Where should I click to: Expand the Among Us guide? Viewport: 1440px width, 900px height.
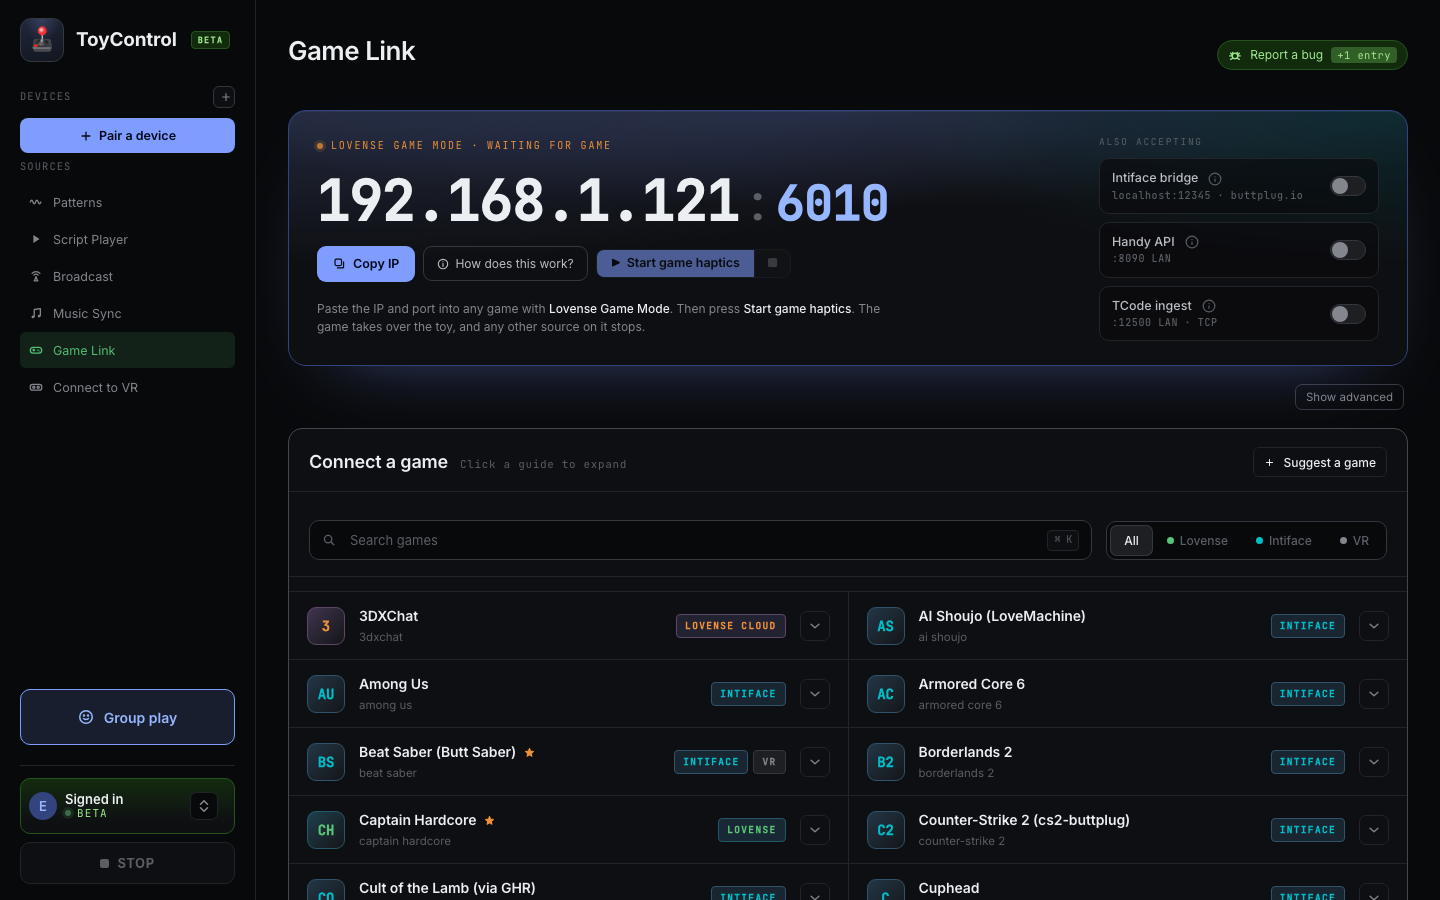tap(815, 694)
